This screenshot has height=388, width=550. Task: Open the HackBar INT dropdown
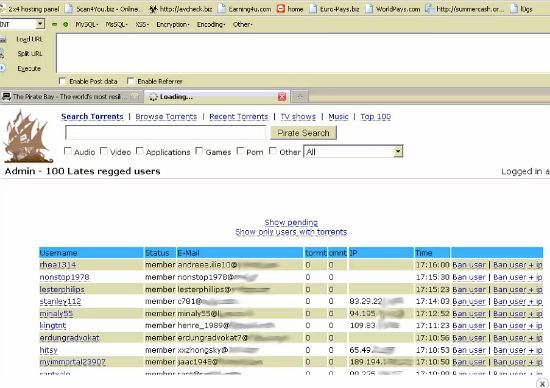point(40,24)
